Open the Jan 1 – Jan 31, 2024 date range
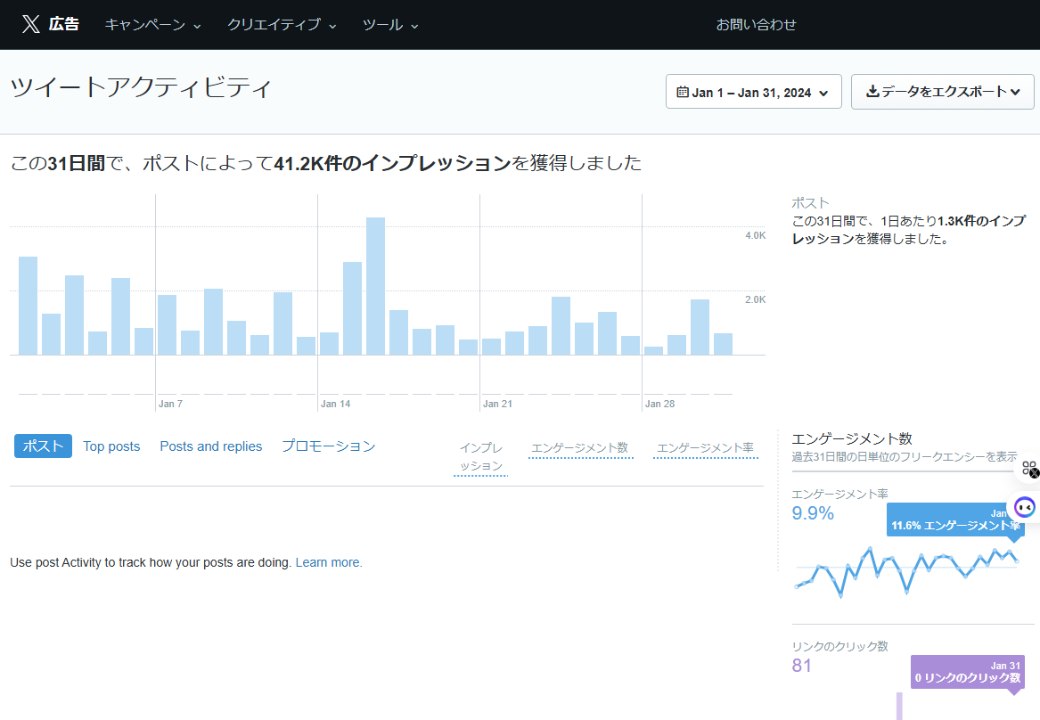 (x=753, y=92)
